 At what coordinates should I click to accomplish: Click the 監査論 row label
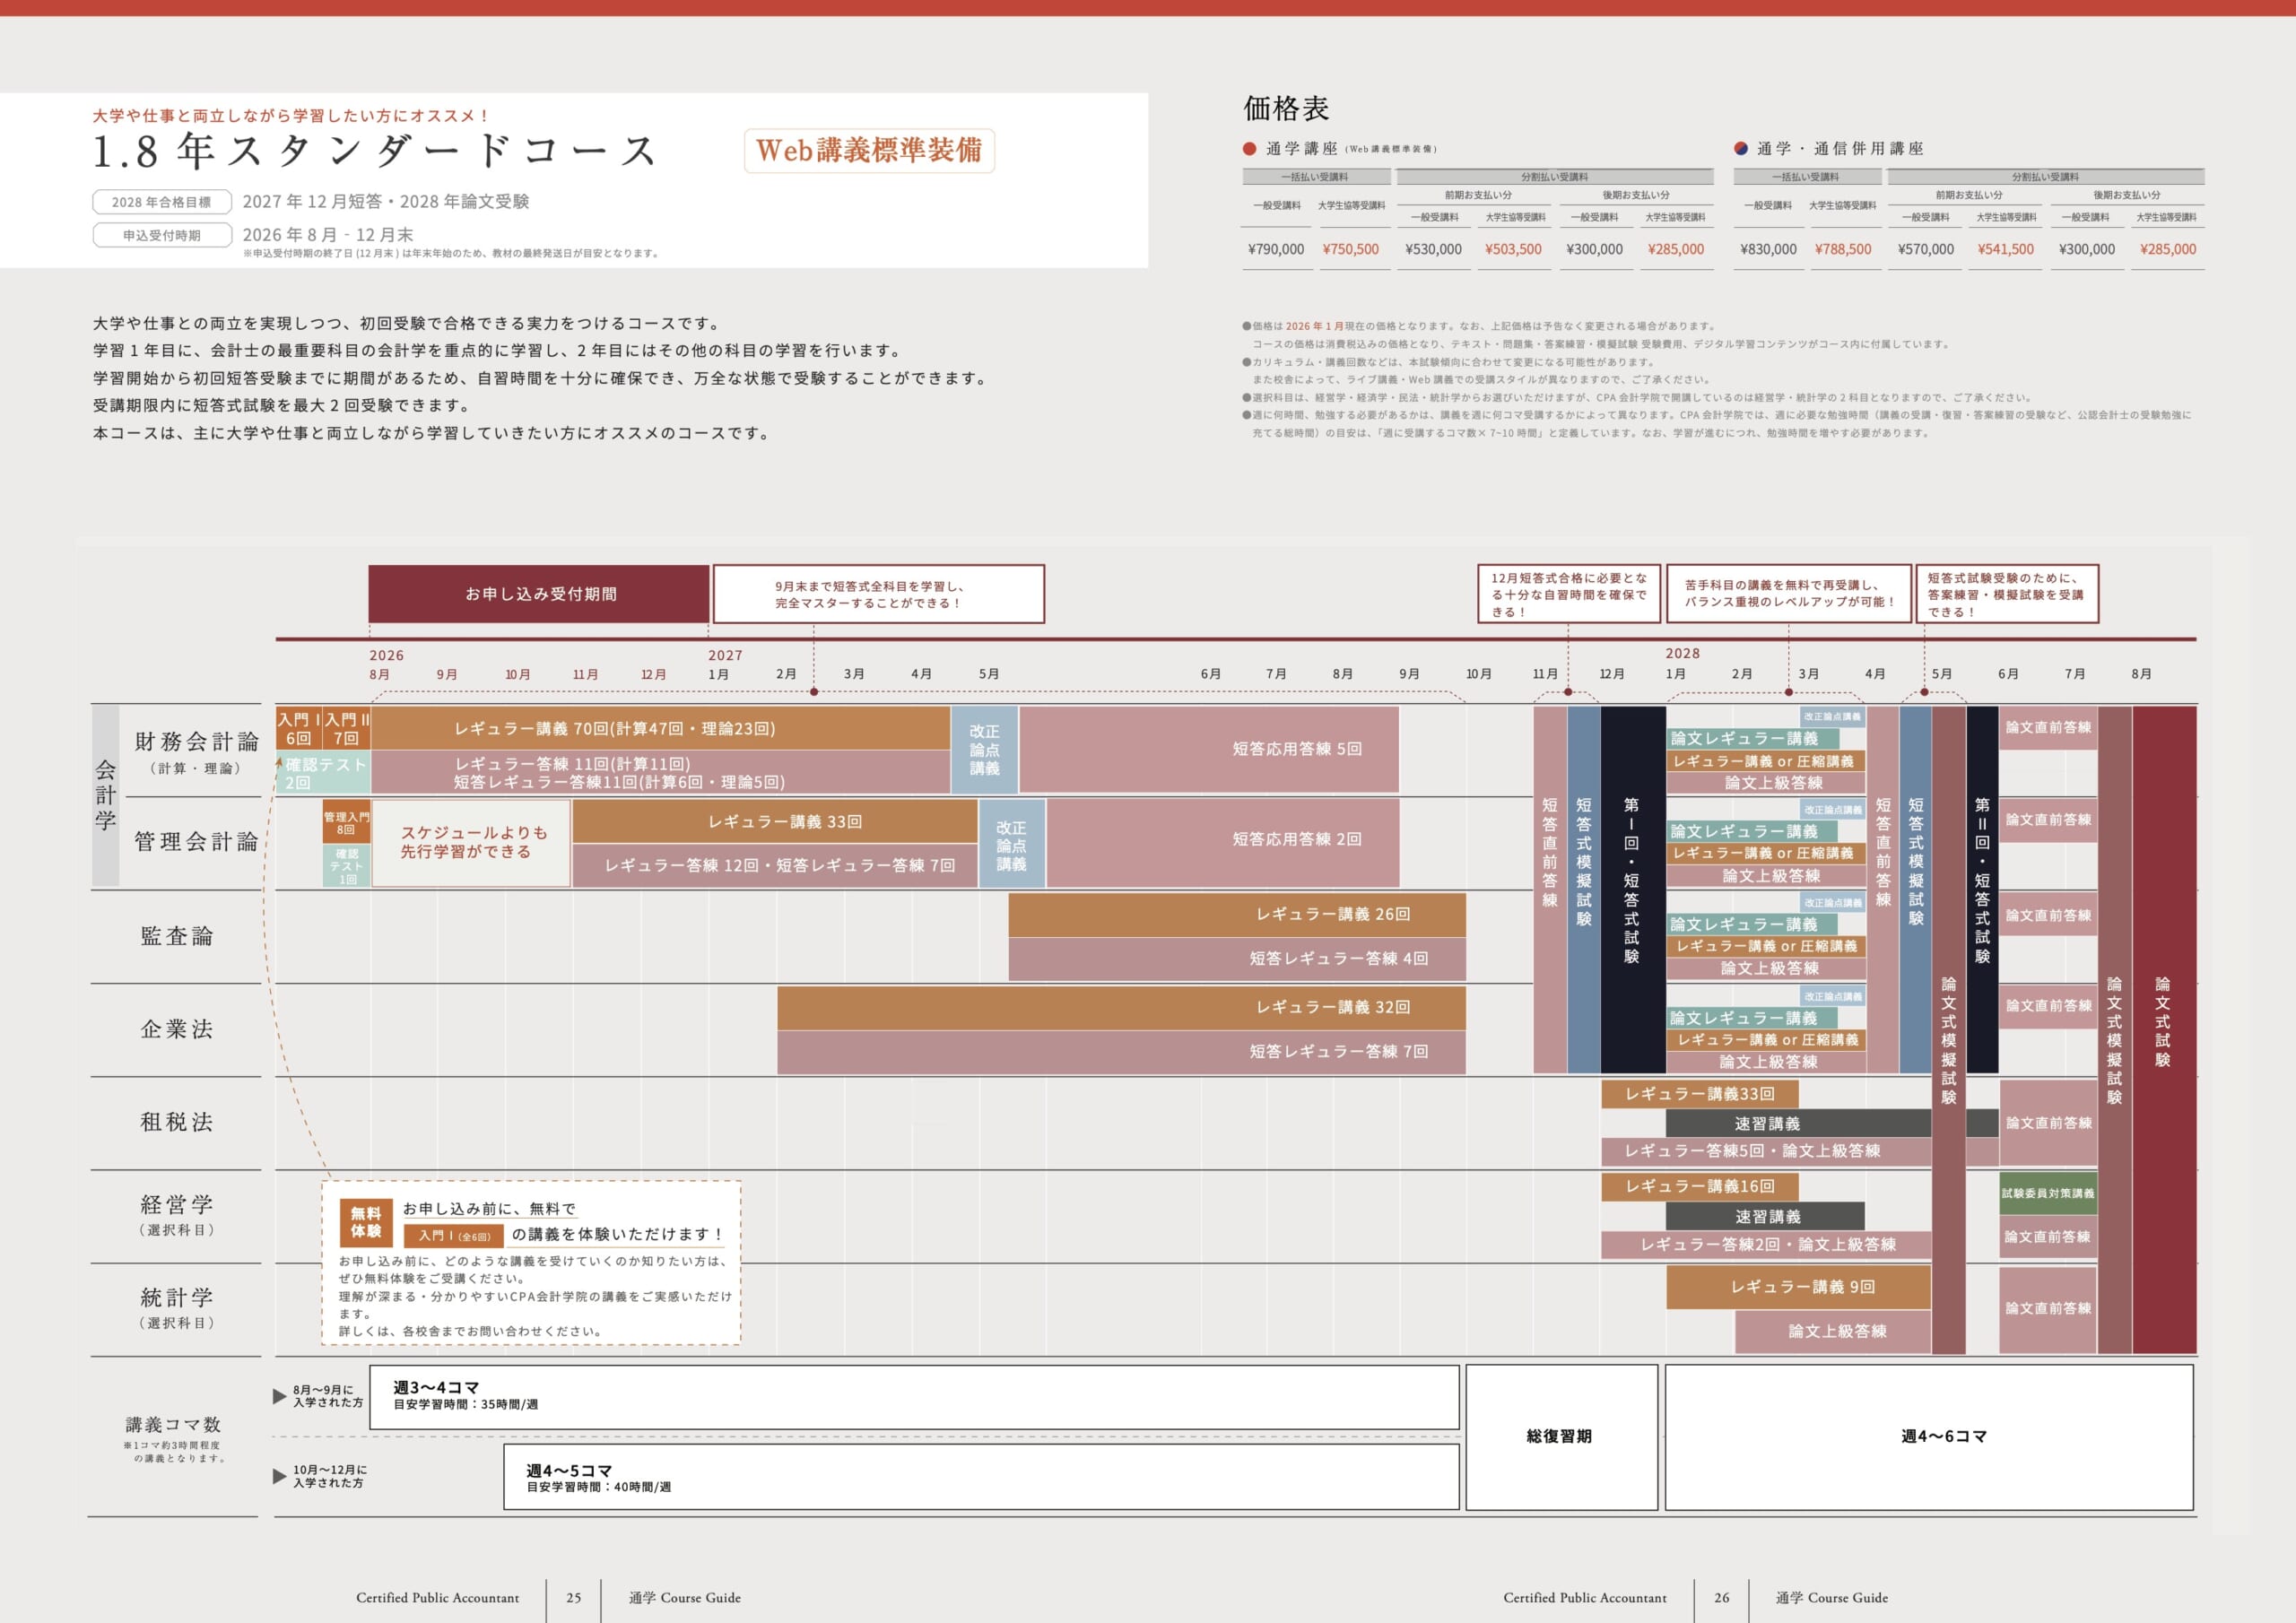pos(177,936)
